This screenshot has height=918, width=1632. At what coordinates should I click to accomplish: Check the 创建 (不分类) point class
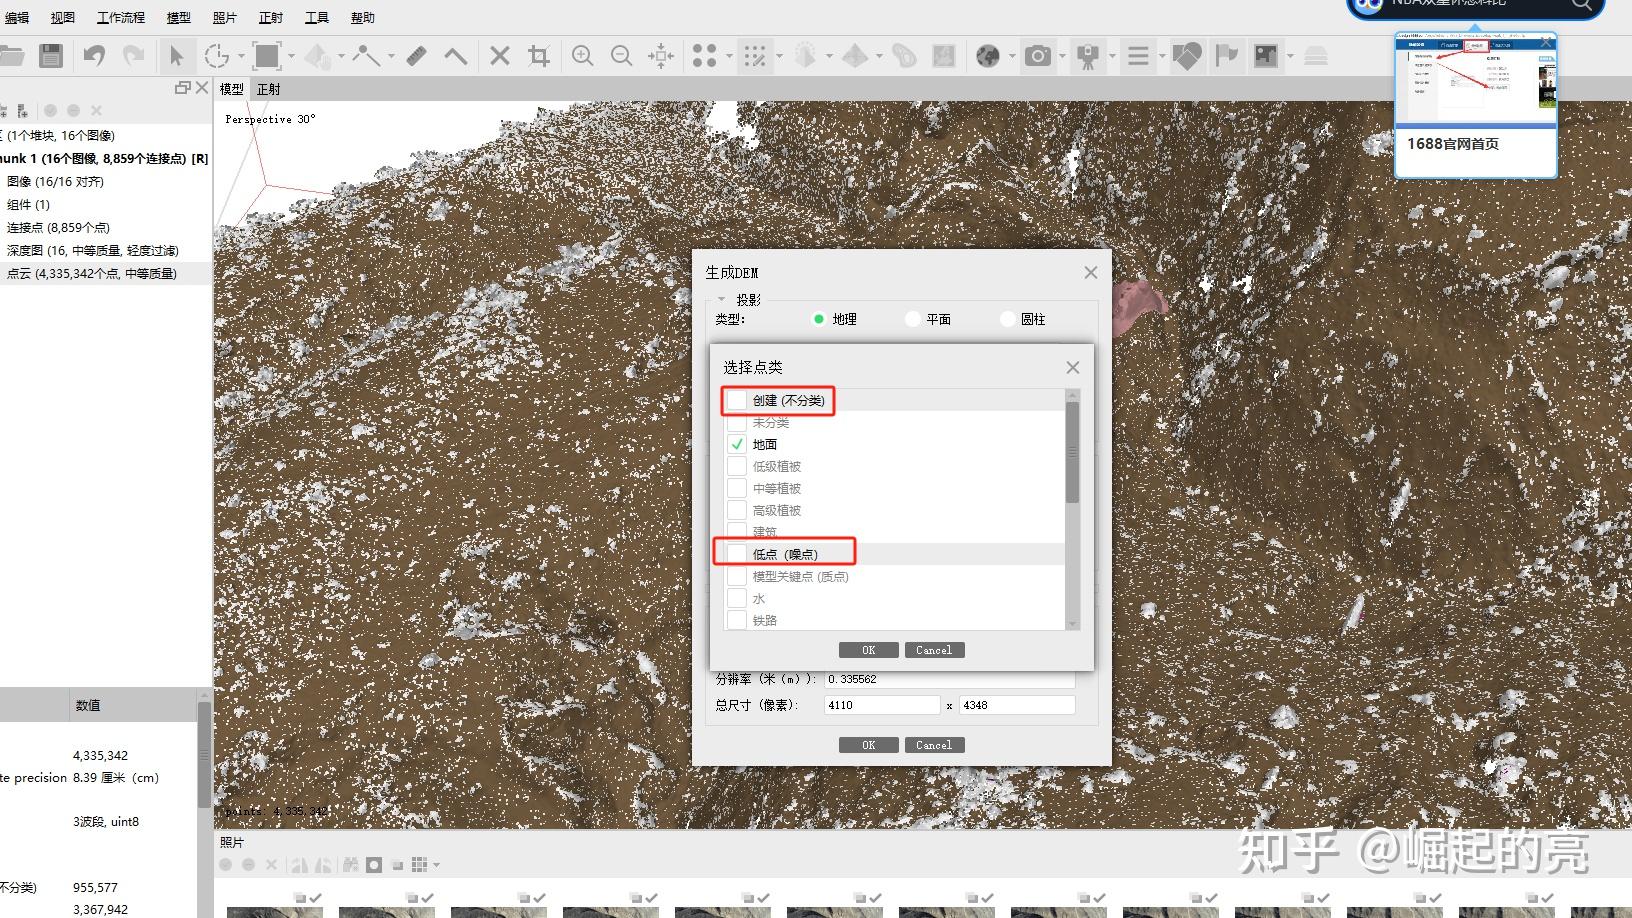[736, 400]
